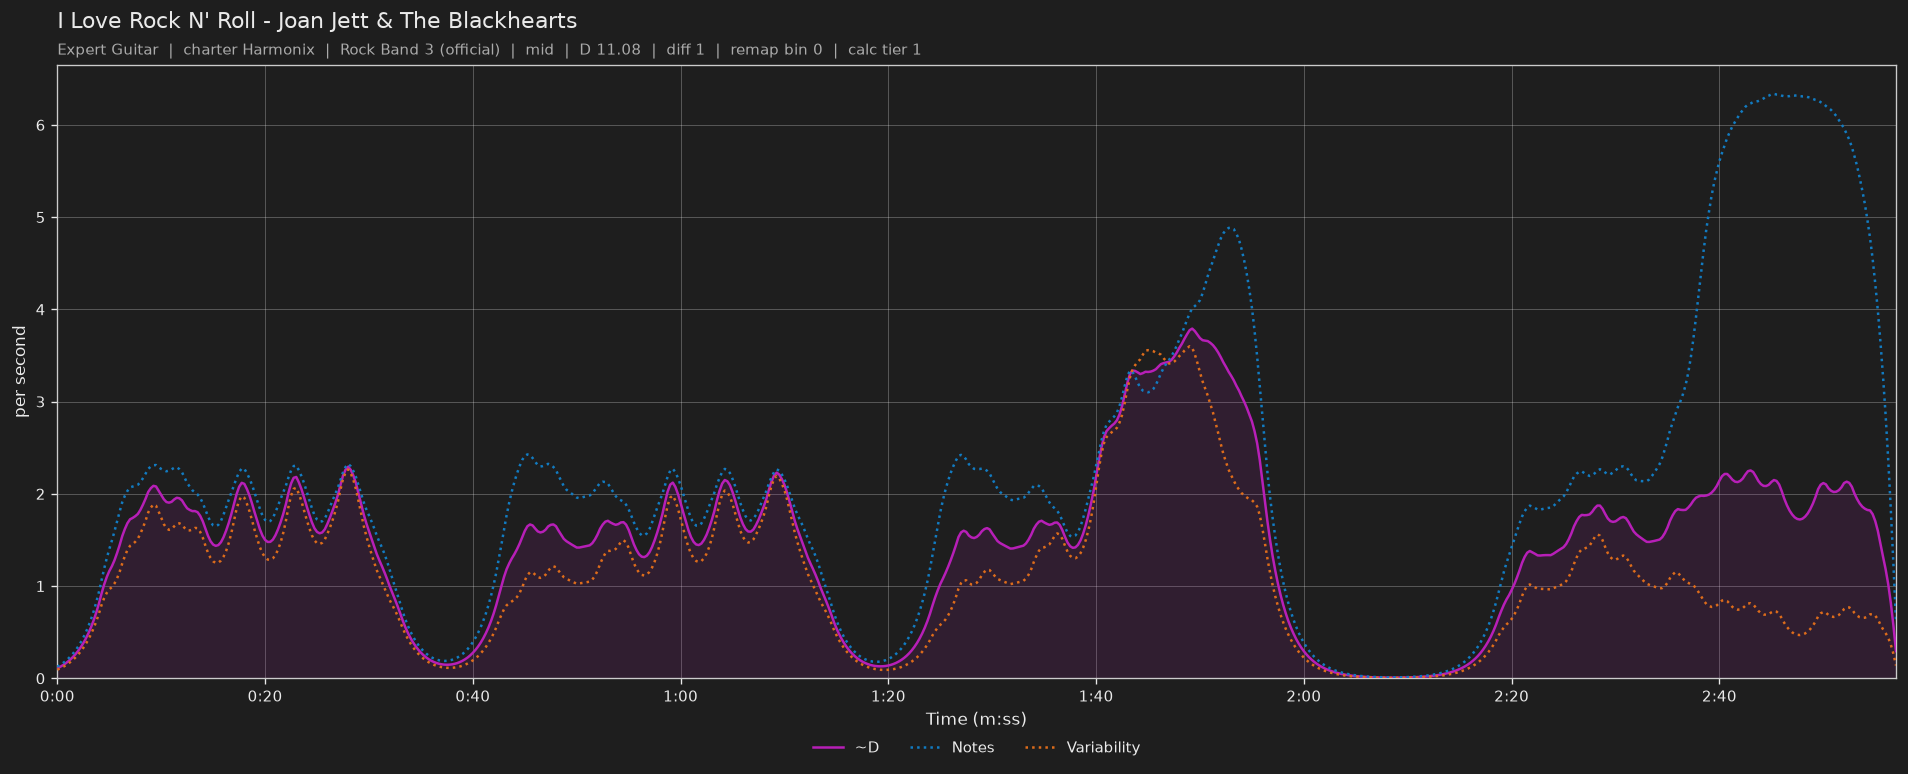Click the y-axis tick label 6
This screenshot has height=774, width=1908.
click(41, 126)
